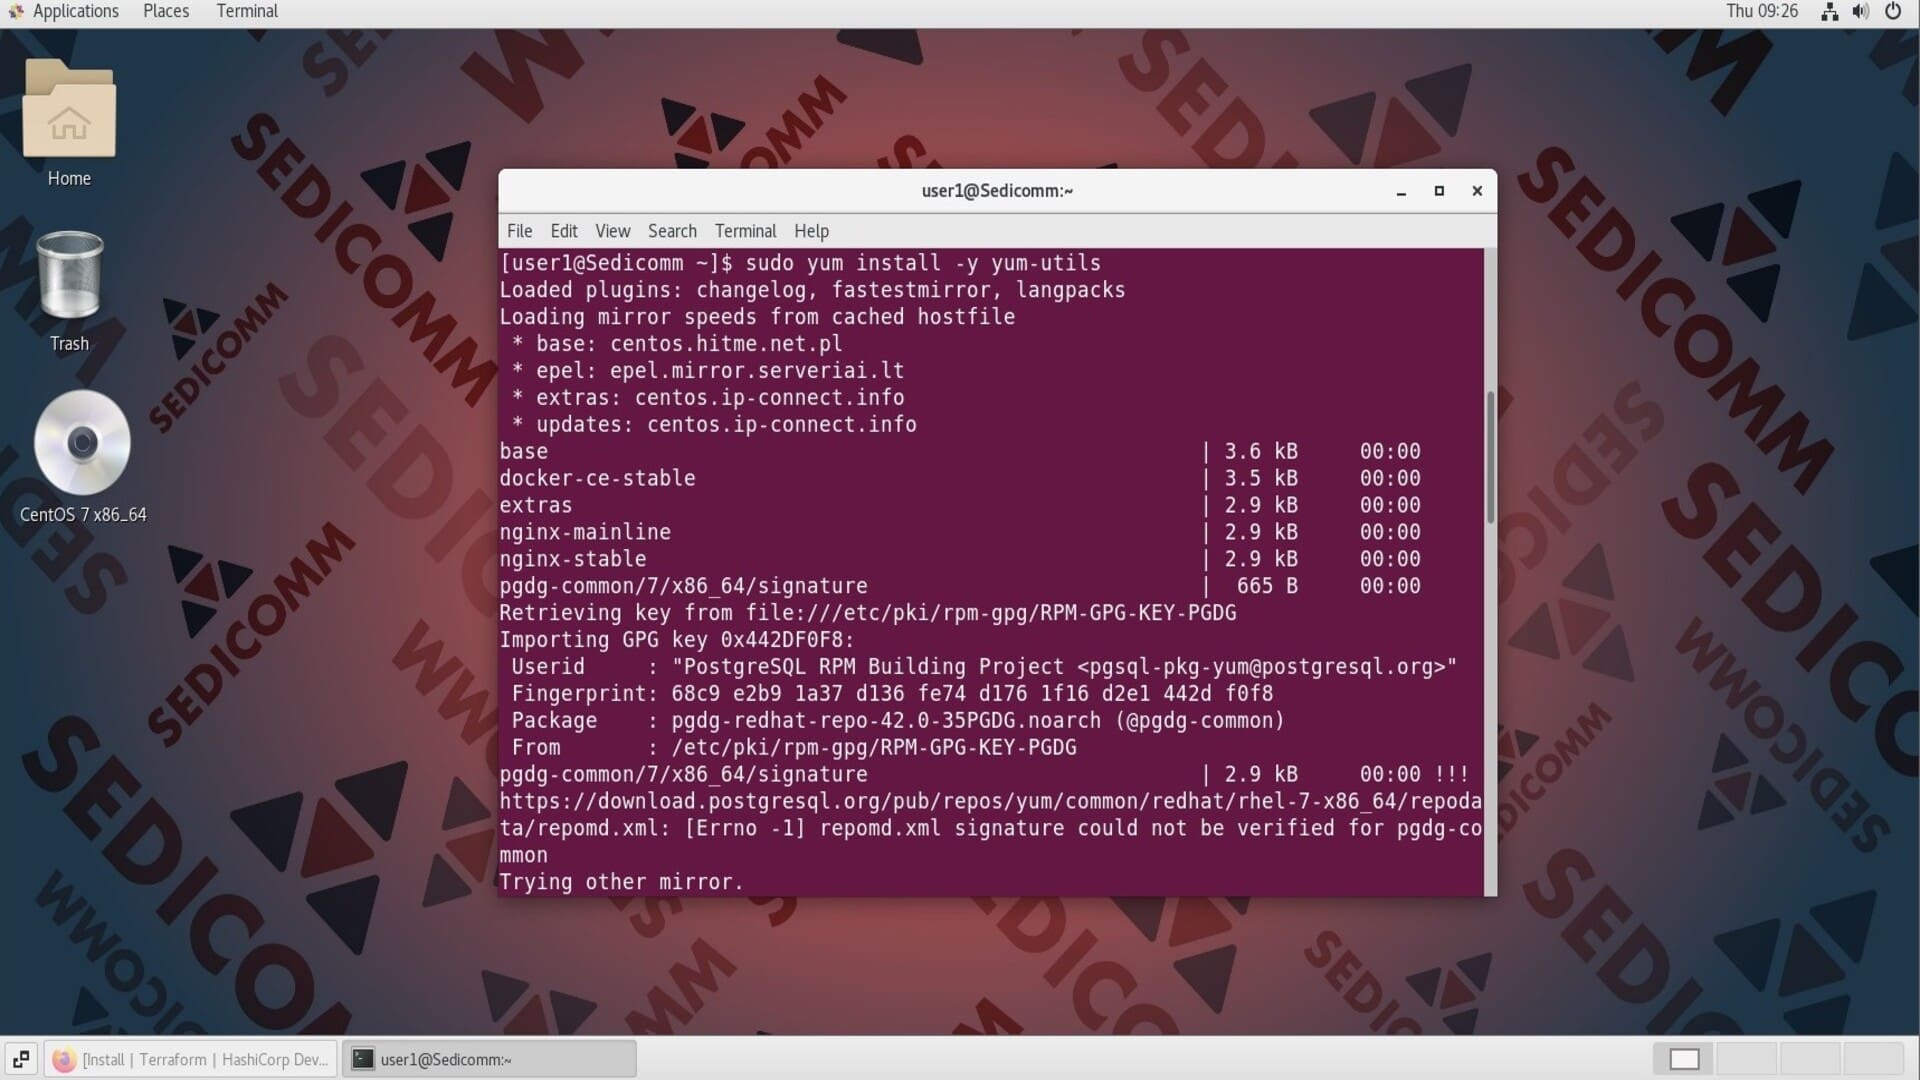Open the Home folder desktop icon
This screenshot has width=1920, height=1080.
69,112
